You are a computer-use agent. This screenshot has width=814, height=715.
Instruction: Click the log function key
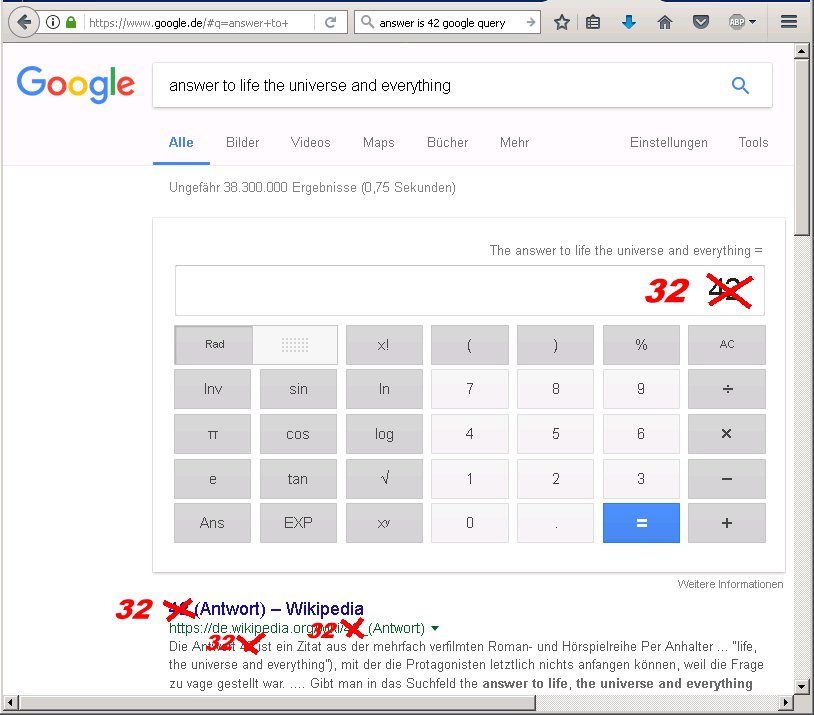coord(384,434)
